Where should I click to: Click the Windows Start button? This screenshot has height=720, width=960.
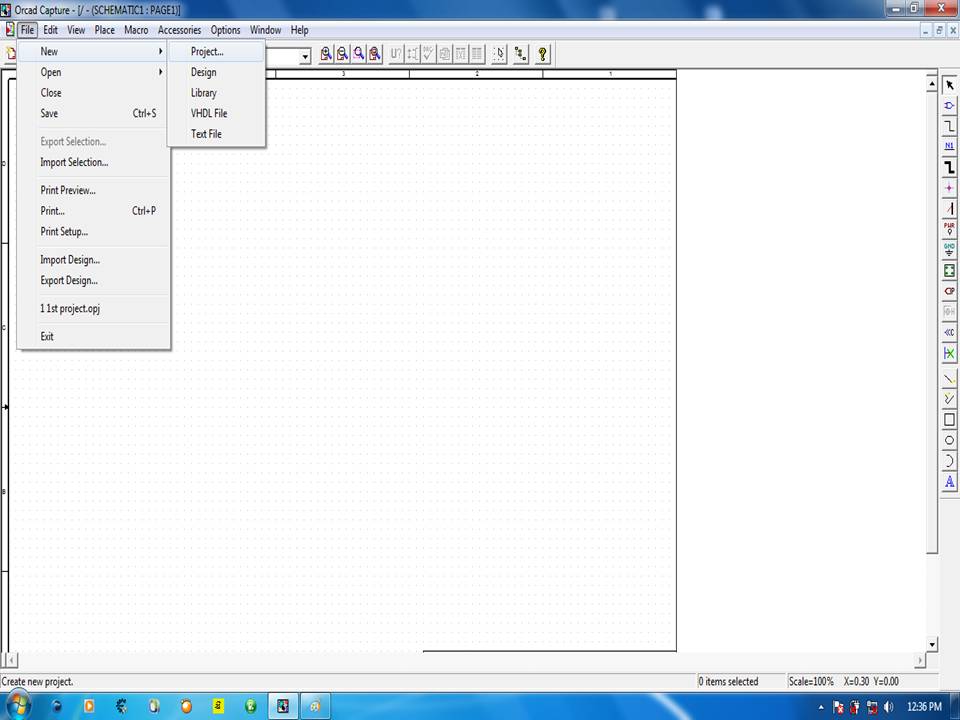[17, 706]
